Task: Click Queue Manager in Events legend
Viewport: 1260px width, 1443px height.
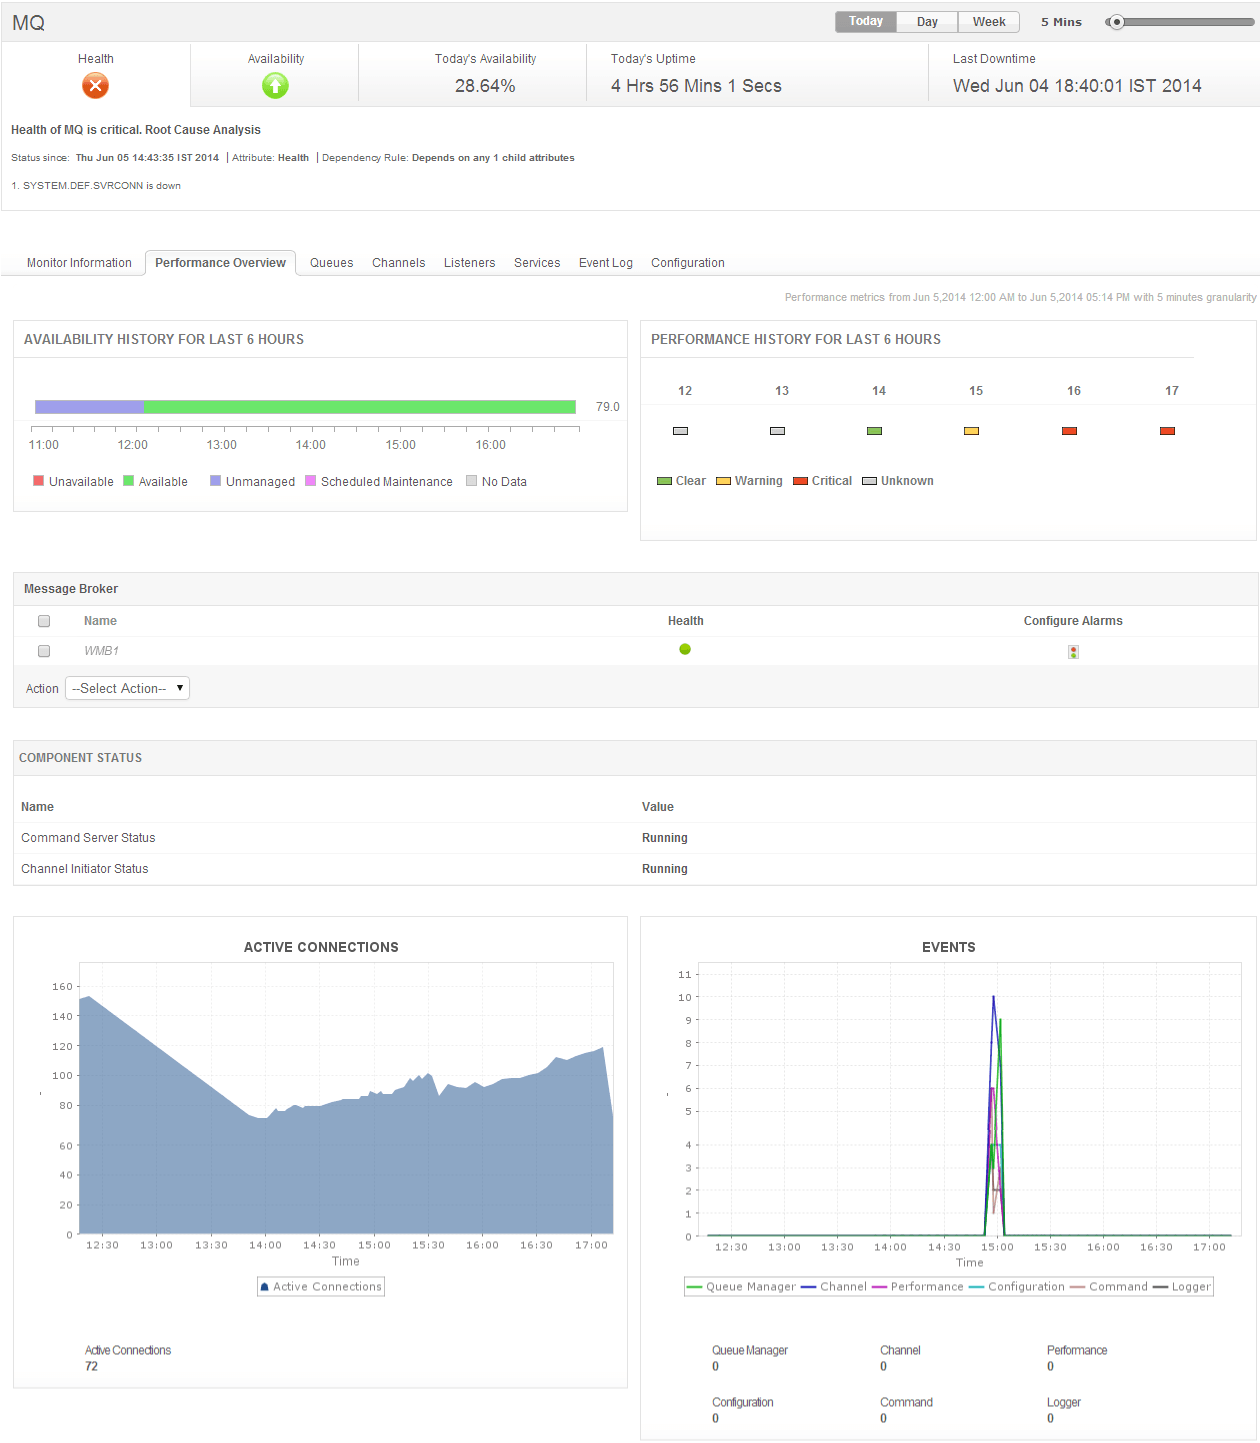Action: point(742,1287)
